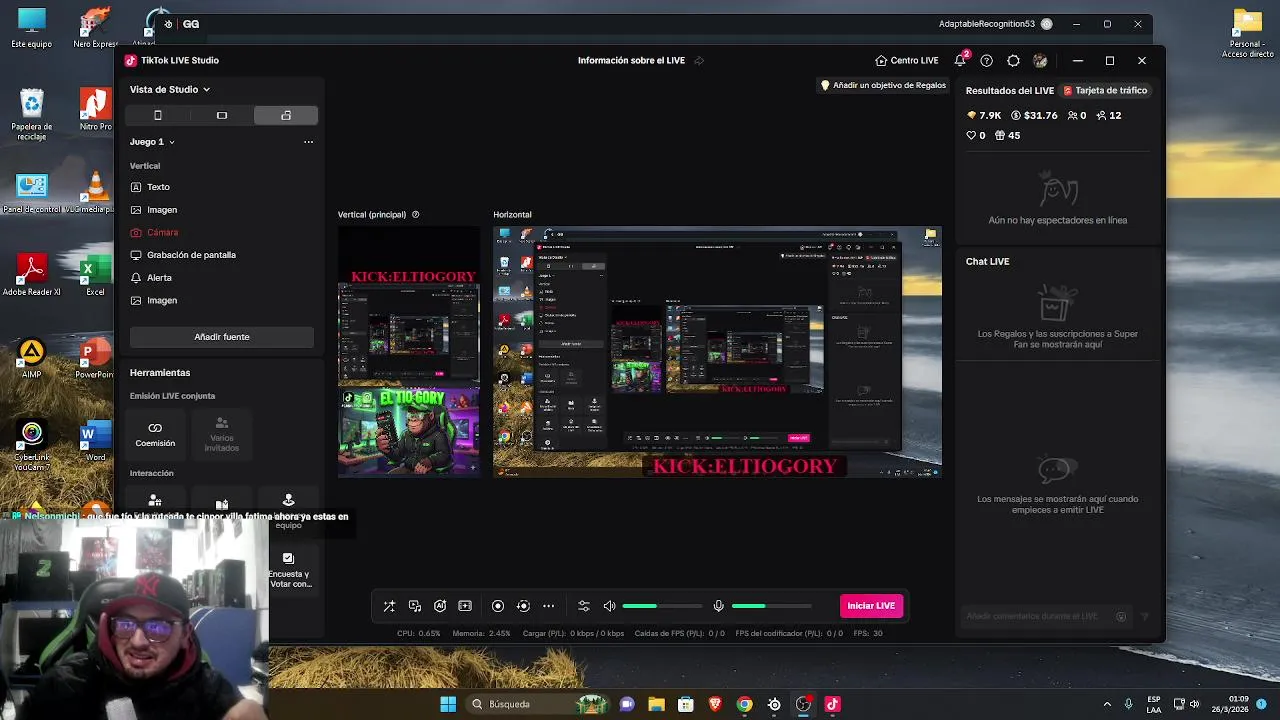Select the vertical preview canvas
This screenshot has height=720, width=1280.
click(x=409, y=352)
